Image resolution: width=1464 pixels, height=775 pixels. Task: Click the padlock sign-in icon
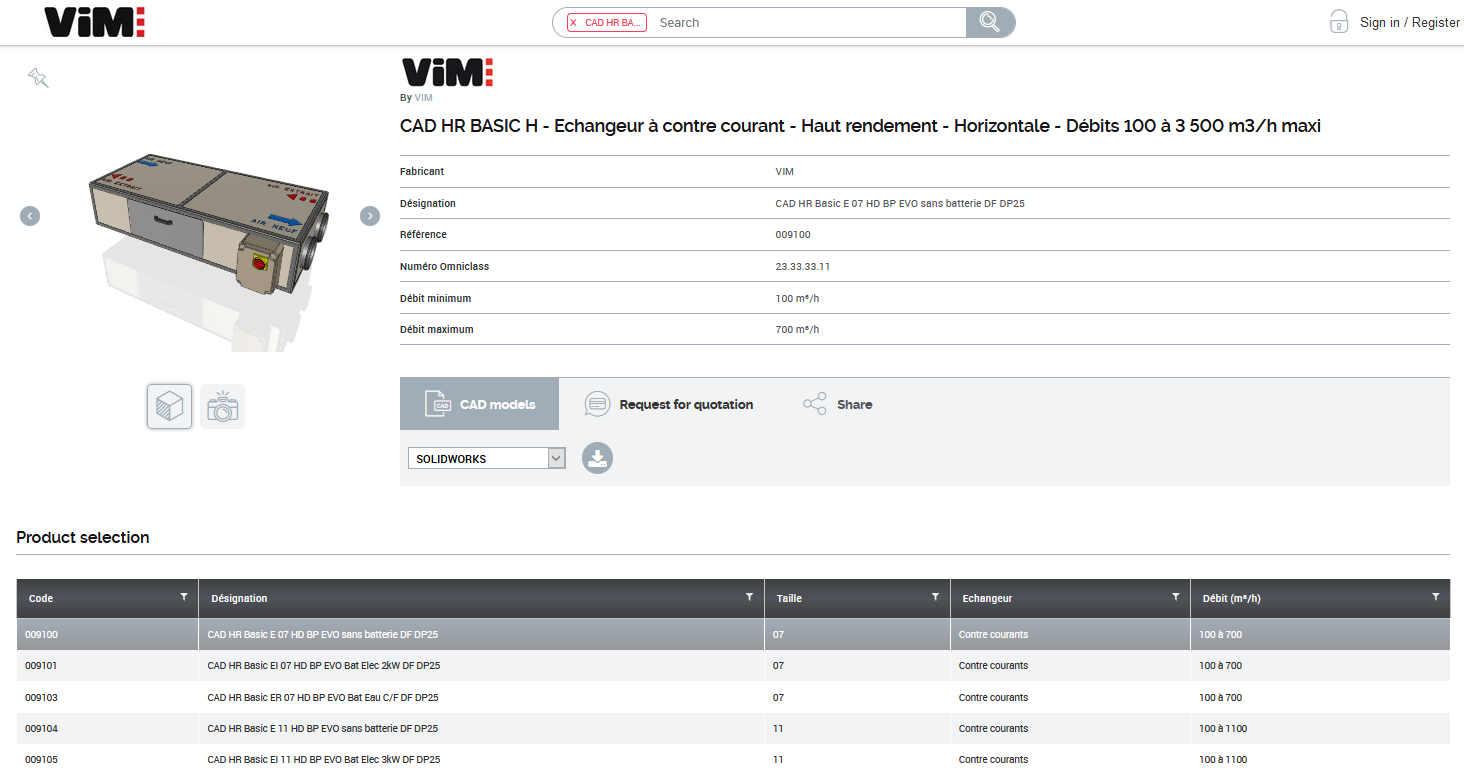(x=1339, y=22)
